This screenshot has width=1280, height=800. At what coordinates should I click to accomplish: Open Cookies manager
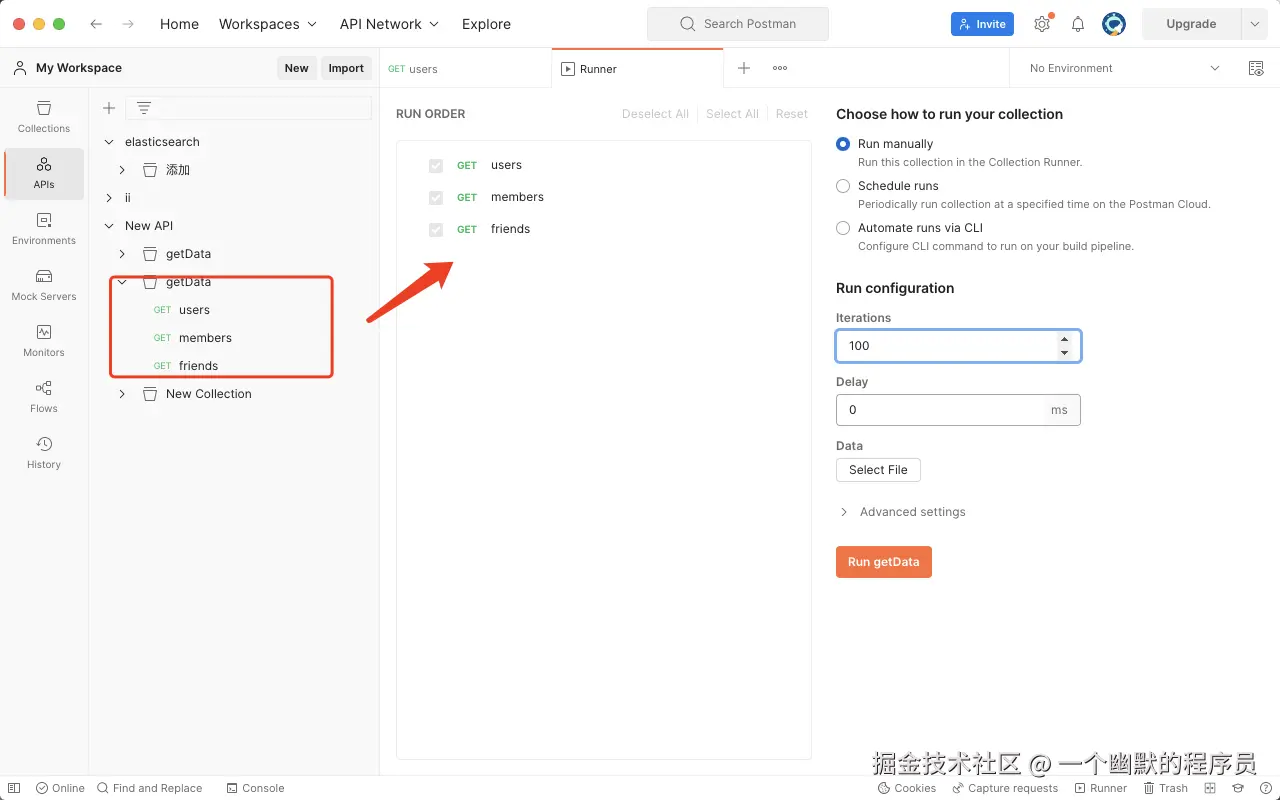(x=907, y=788)
